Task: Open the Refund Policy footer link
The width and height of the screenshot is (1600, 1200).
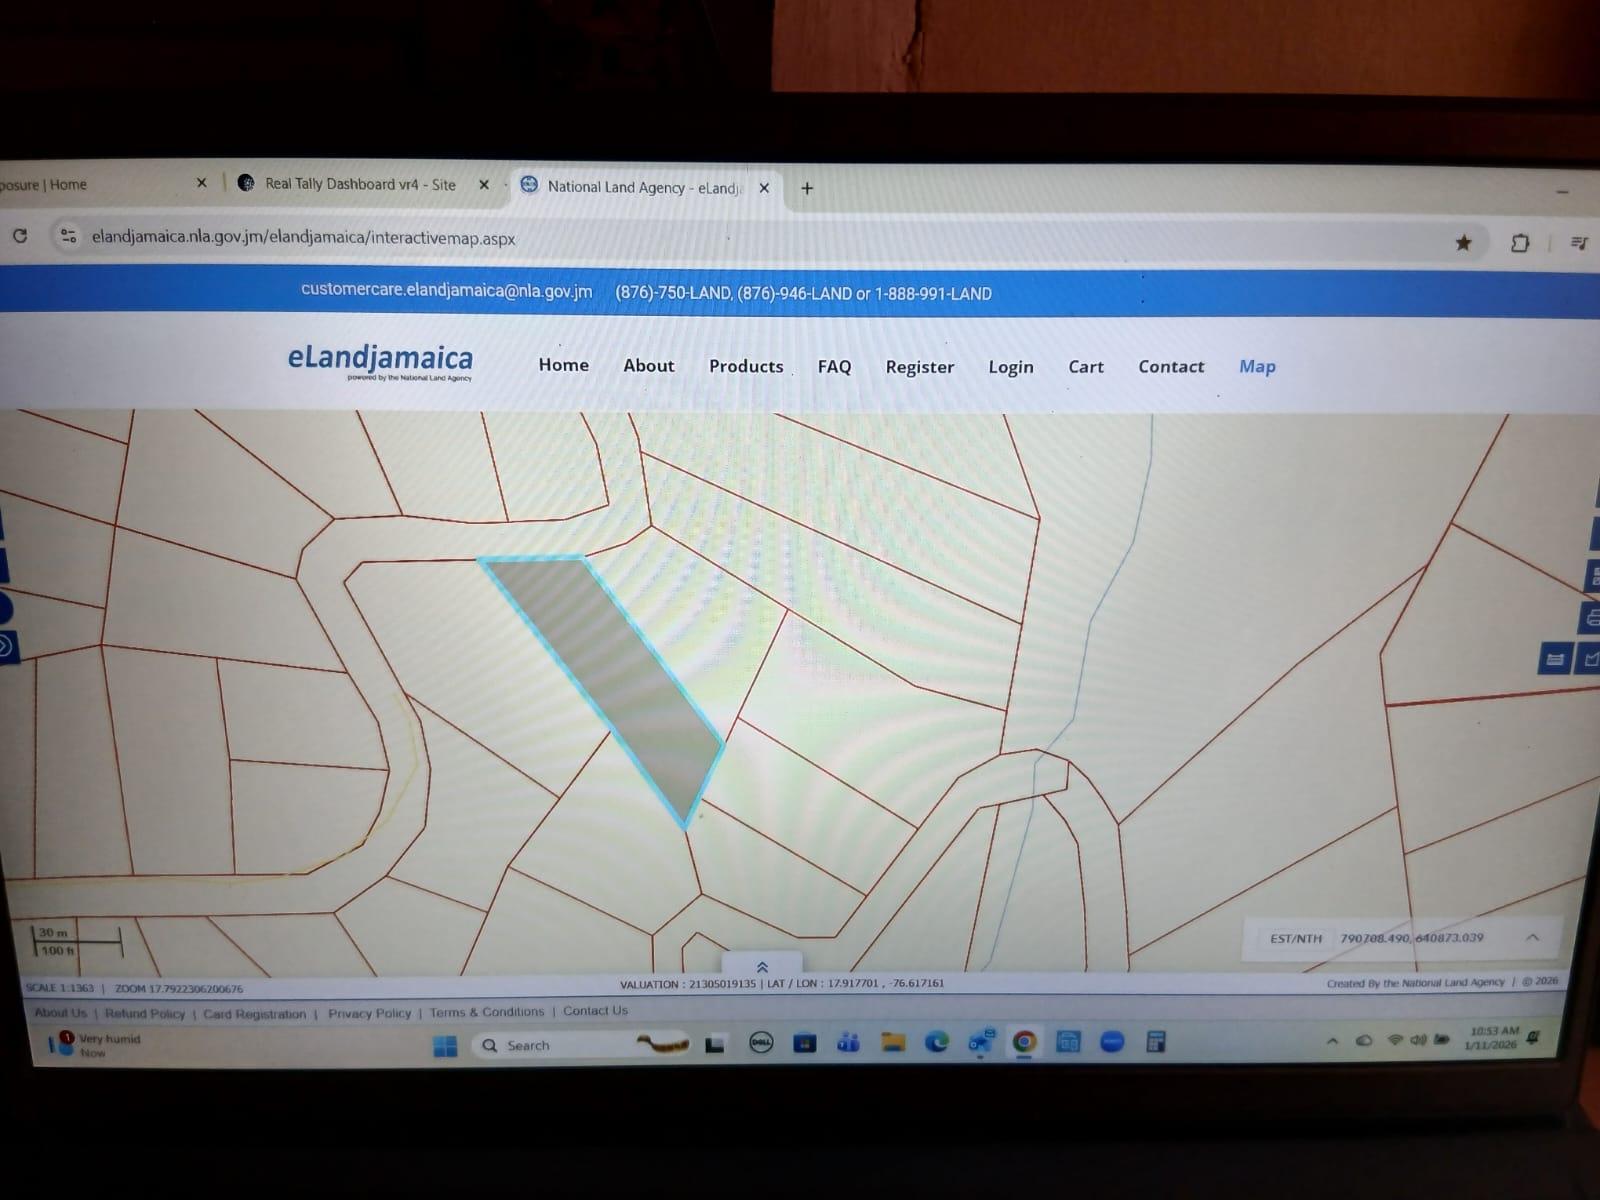Action: 145,1013
